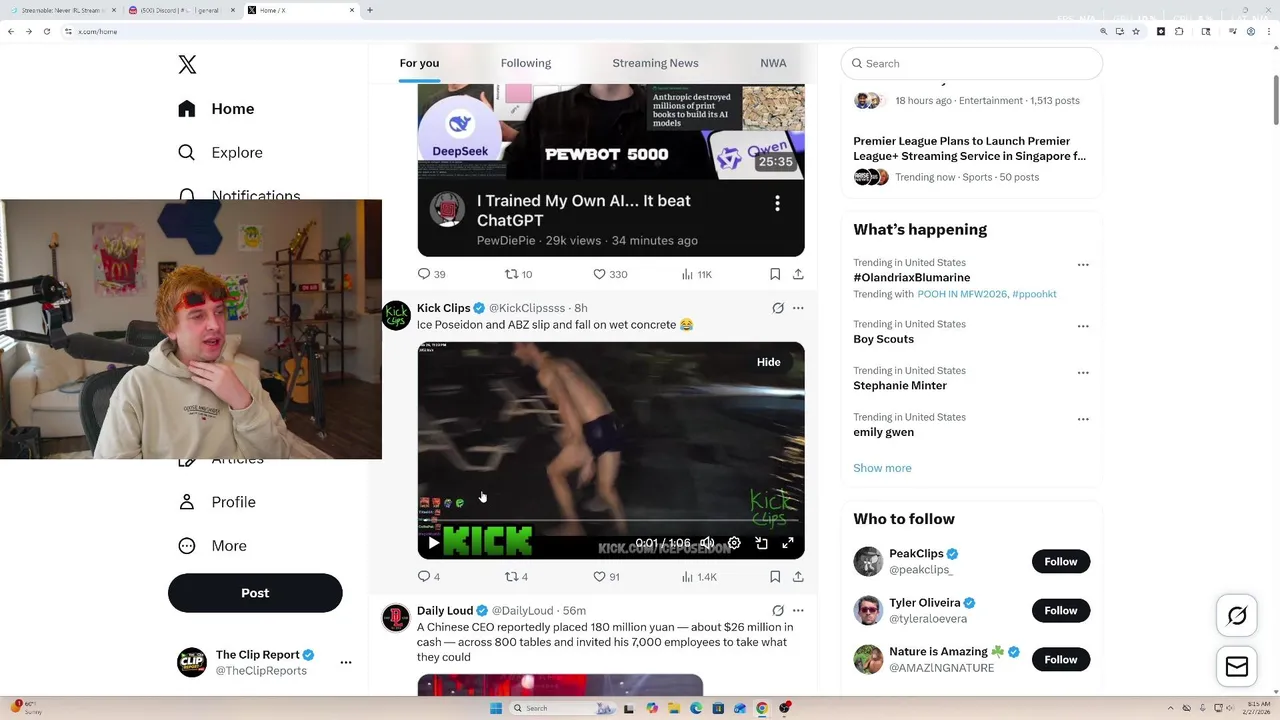Click Hide on the Kick Clips video
1280x720 pixels.
(768, 362)
